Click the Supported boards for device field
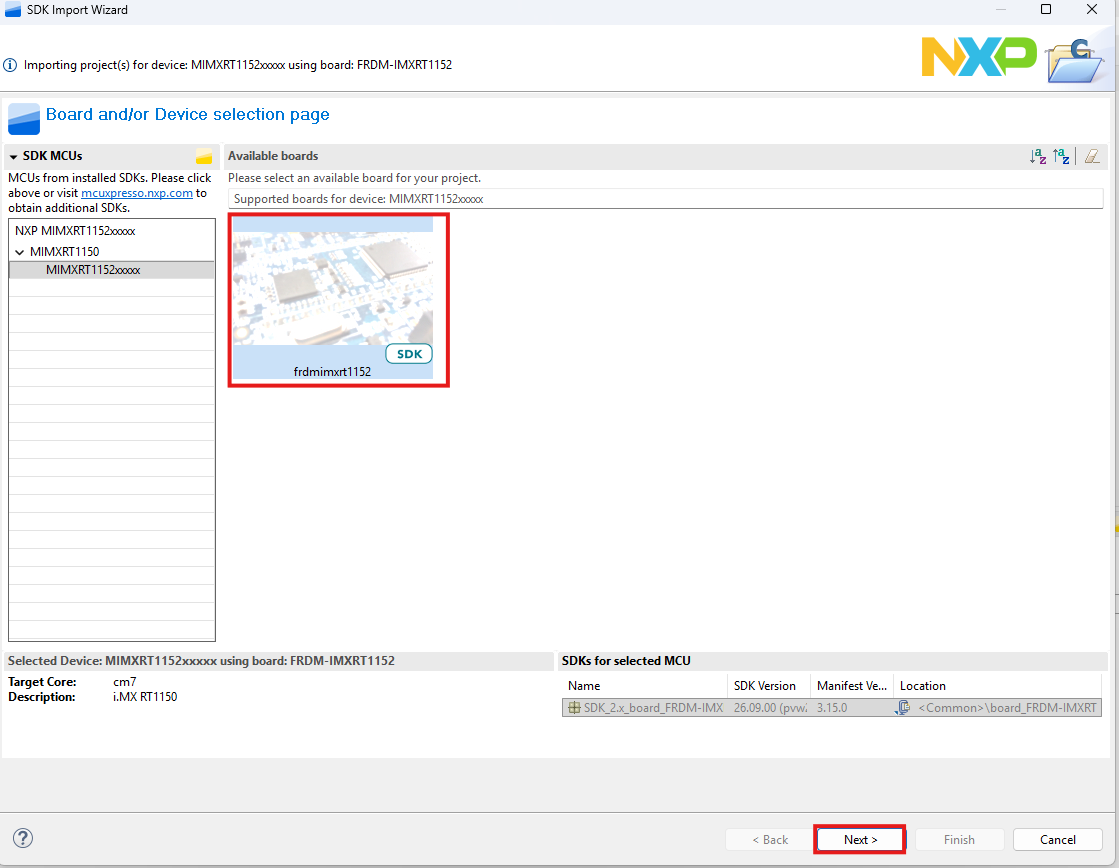1119x868 pixels. click(665, 198)
